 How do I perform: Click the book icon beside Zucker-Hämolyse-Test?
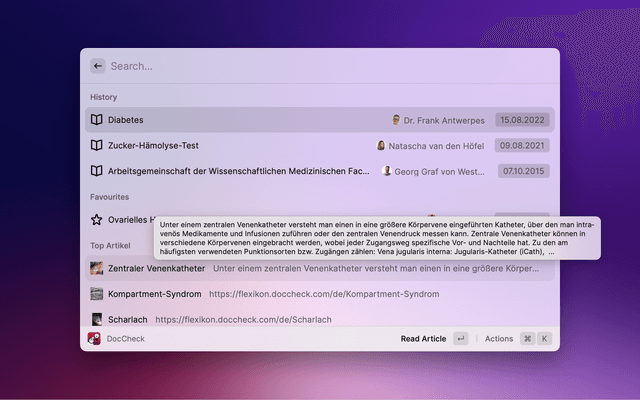tap(97, 145)
